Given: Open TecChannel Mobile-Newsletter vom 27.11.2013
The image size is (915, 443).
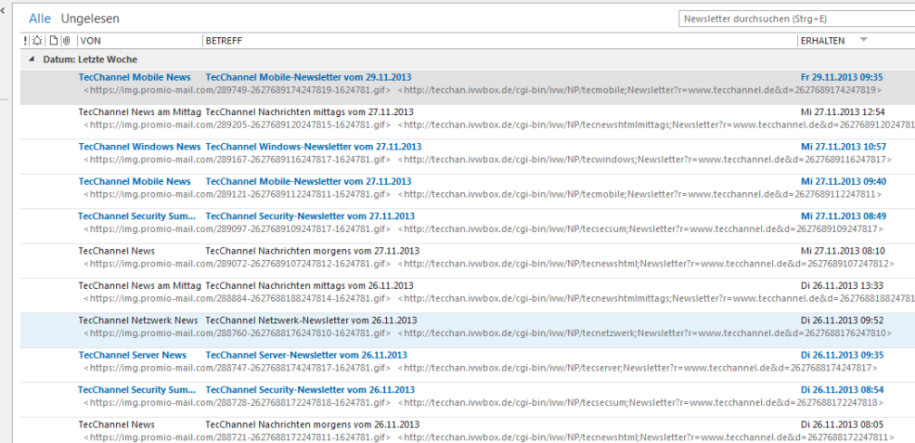Looking at the screenshot, I should coord(308,182).
